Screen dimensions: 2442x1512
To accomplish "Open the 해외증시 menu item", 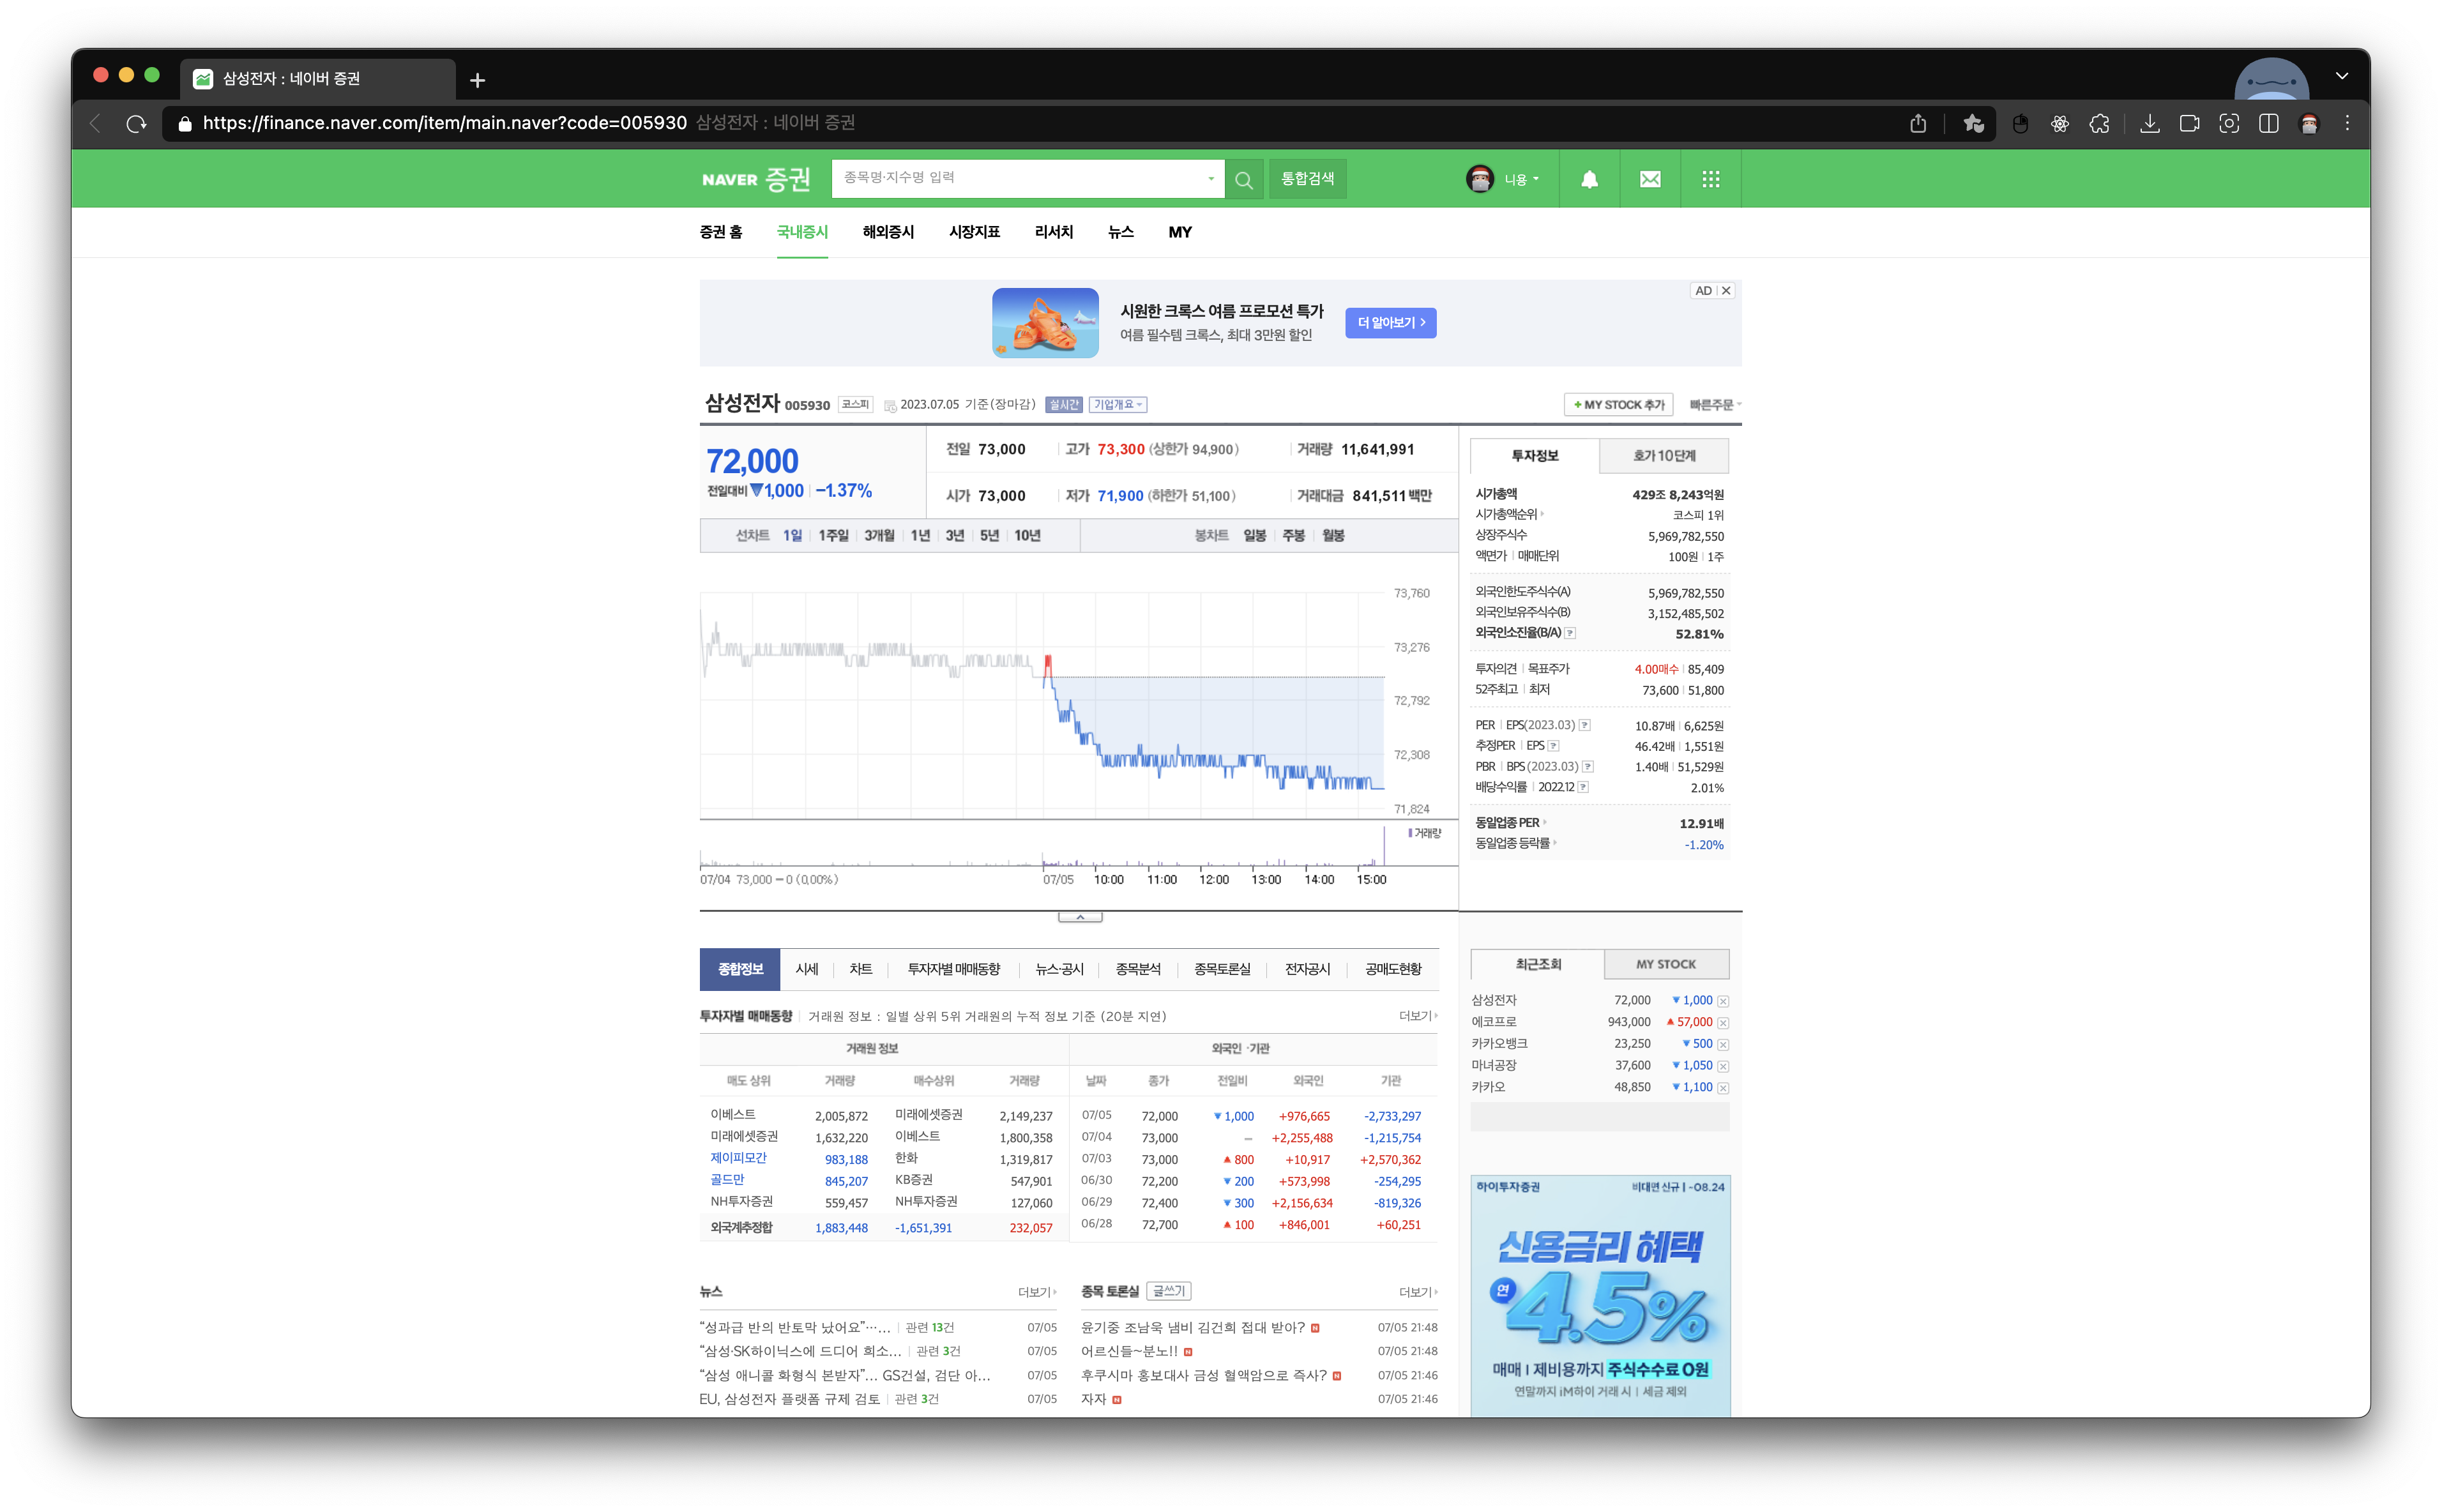I will tap(888, 232).
